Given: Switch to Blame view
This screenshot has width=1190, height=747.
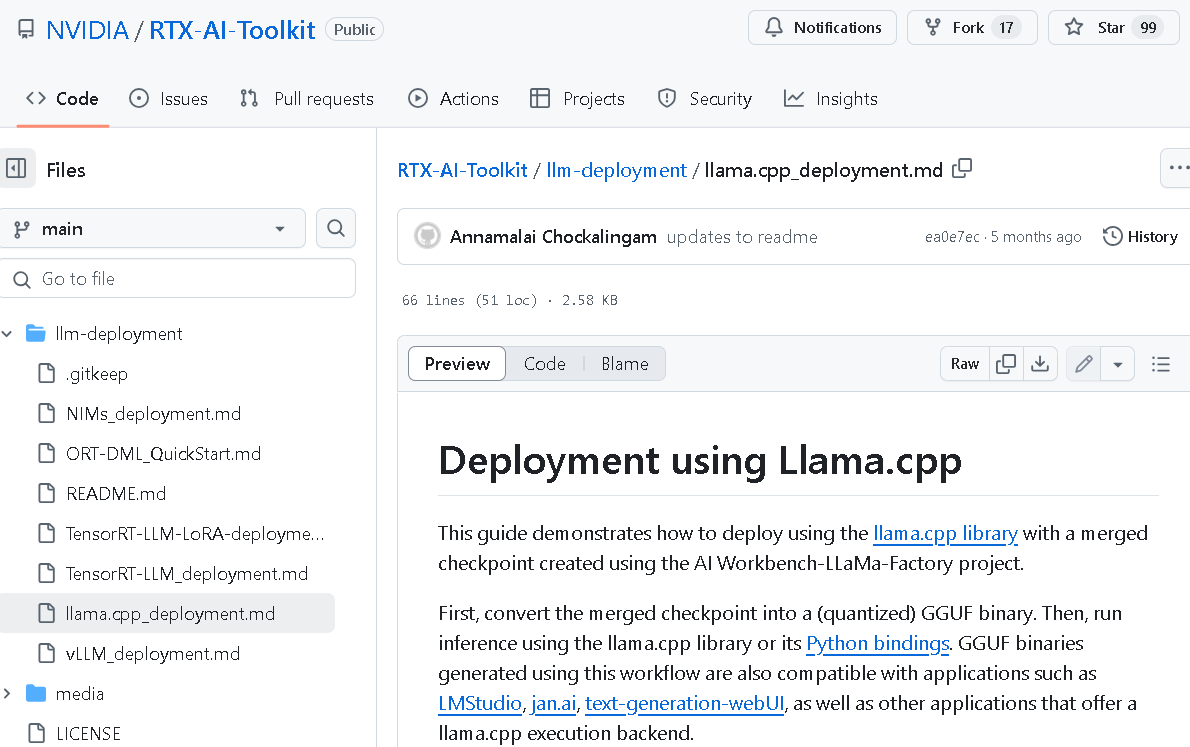Looking at the screenshot, I should click(x=625, y=364).
